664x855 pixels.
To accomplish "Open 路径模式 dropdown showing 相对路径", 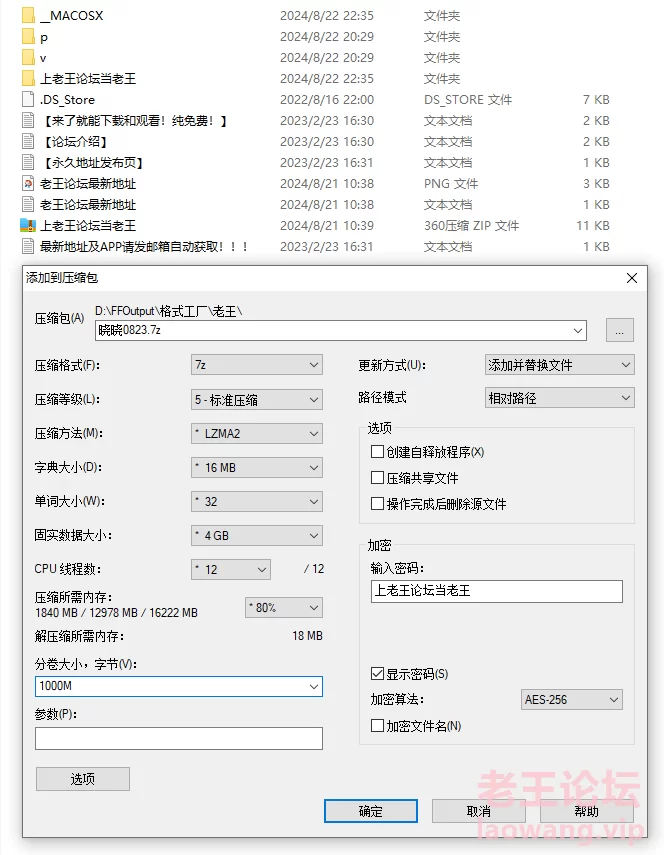I will [x=559, y=398].
